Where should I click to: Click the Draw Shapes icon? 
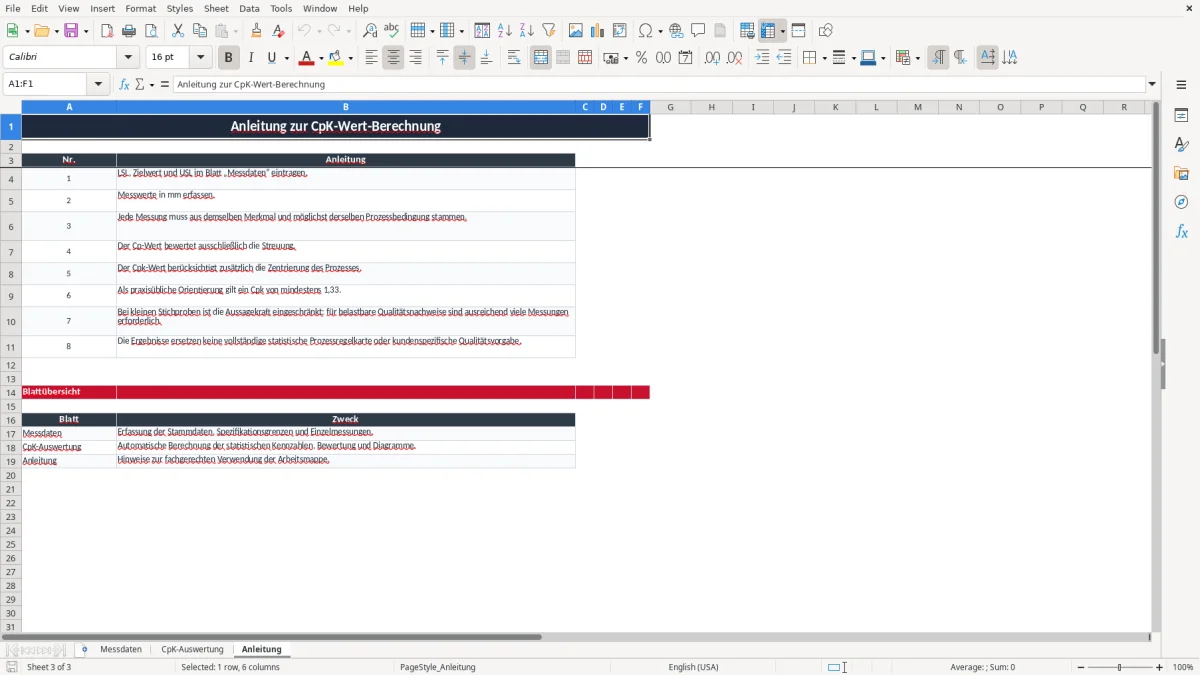(x=825, y=31)
